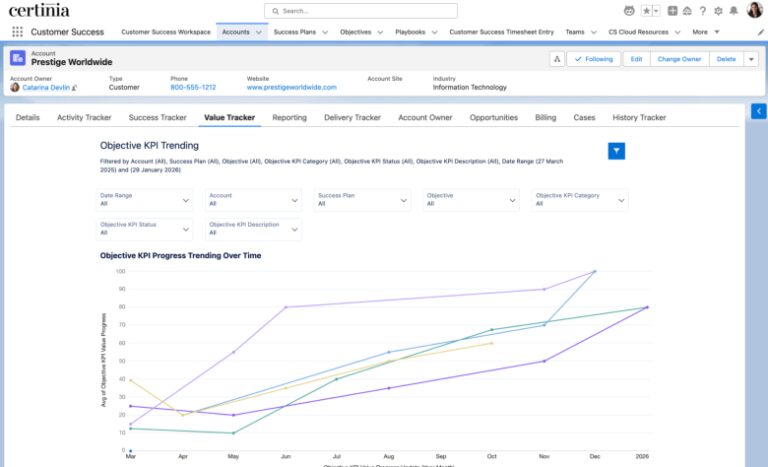This screenshot has height=467, width=768.
Task: Click the favorites star icon
Action: click(646, 11)
